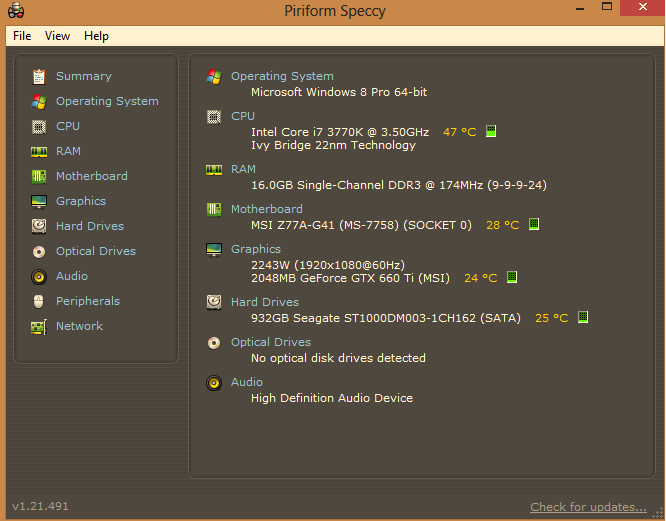
Task: Click the RAM stick icon in sidebar
Action: (x=39, y=152)
